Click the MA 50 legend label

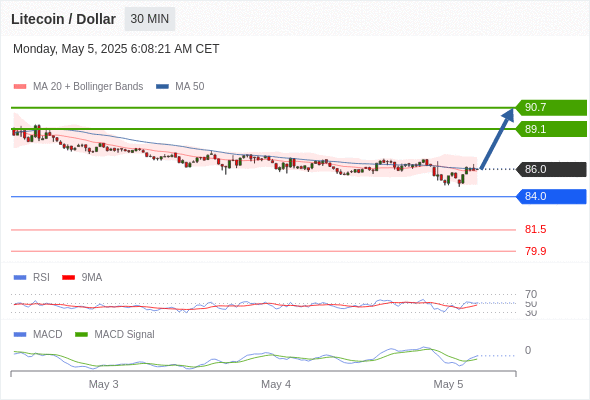click(x=190, y=87)
